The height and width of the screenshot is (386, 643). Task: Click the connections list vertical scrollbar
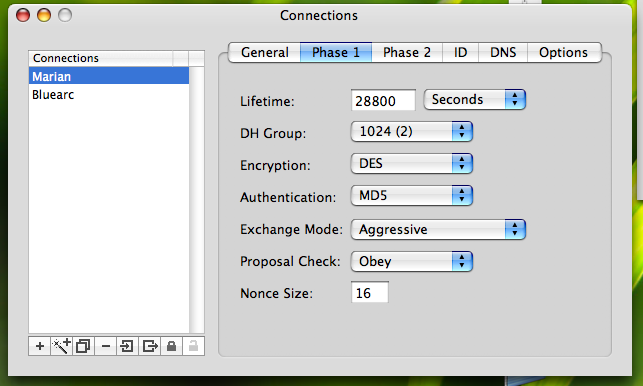(197, 200)
